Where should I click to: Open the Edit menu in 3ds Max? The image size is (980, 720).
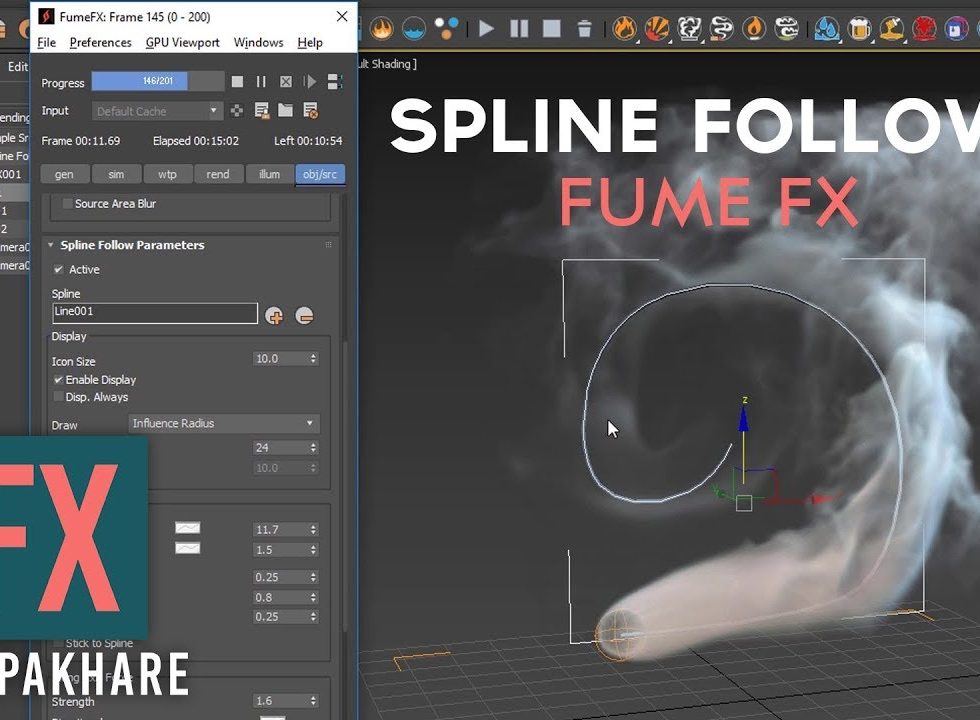[18, 66]
